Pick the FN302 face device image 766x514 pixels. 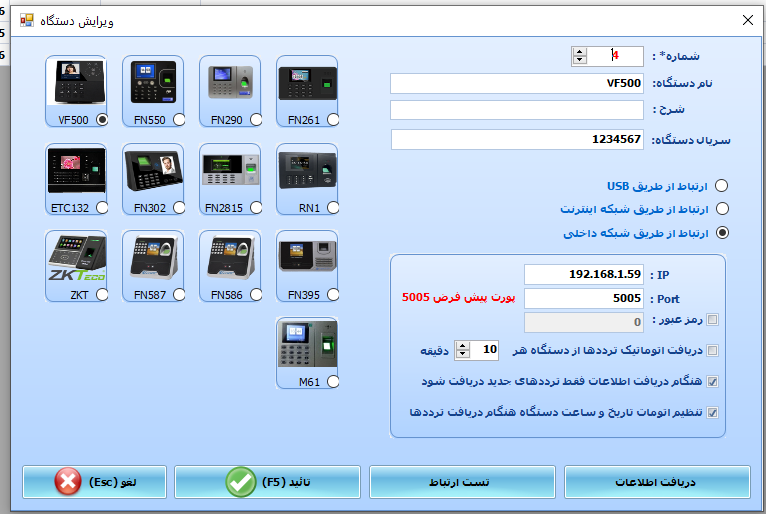point(153,171)
